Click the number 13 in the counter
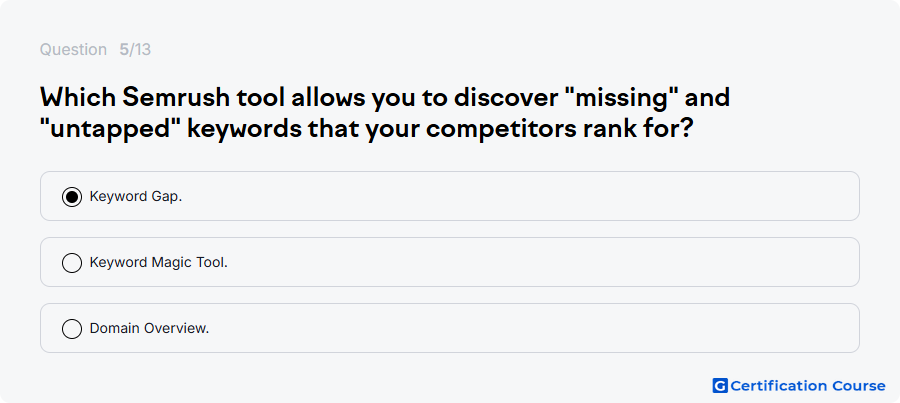 (x=143, y=50)
